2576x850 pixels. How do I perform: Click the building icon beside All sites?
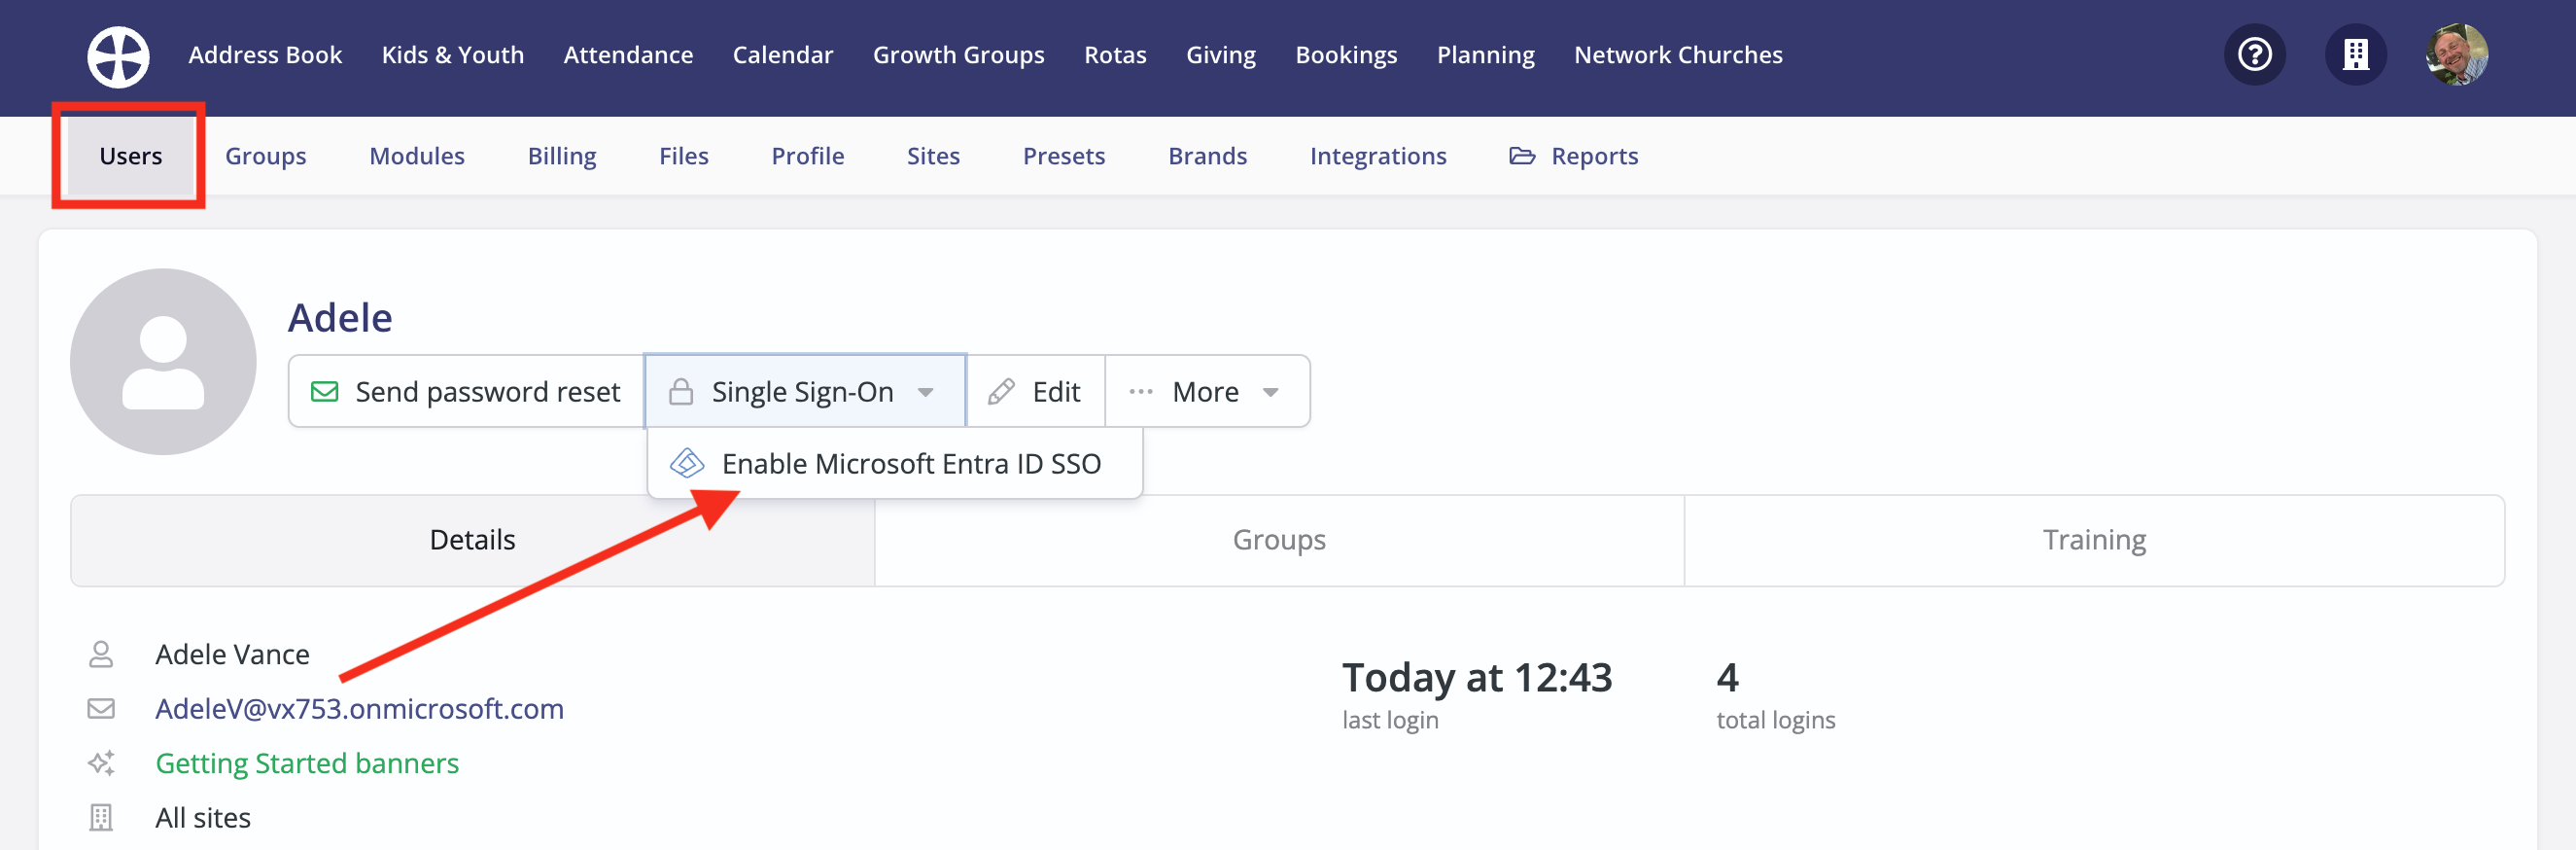[101, 817]
